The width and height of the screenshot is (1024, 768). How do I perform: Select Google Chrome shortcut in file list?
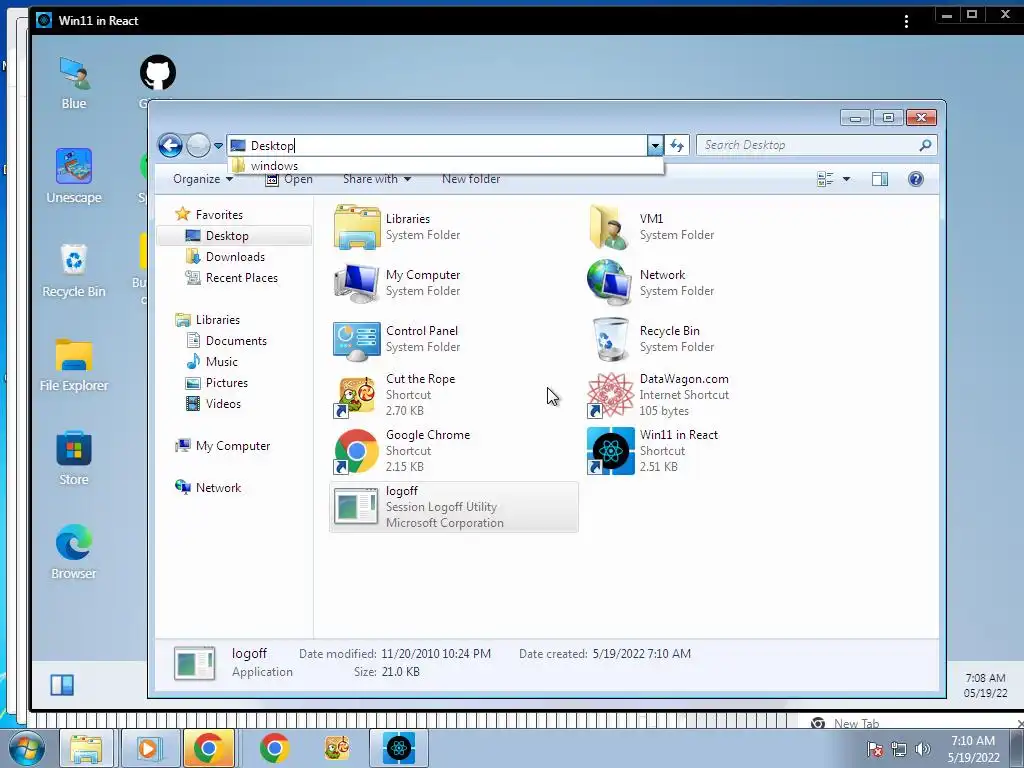click(x=357, y=451)
